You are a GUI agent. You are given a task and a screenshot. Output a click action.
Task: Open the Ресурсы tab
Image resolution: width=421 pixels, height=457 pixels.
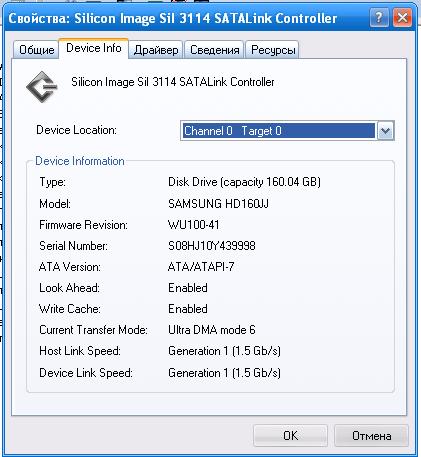coord(273,50)
